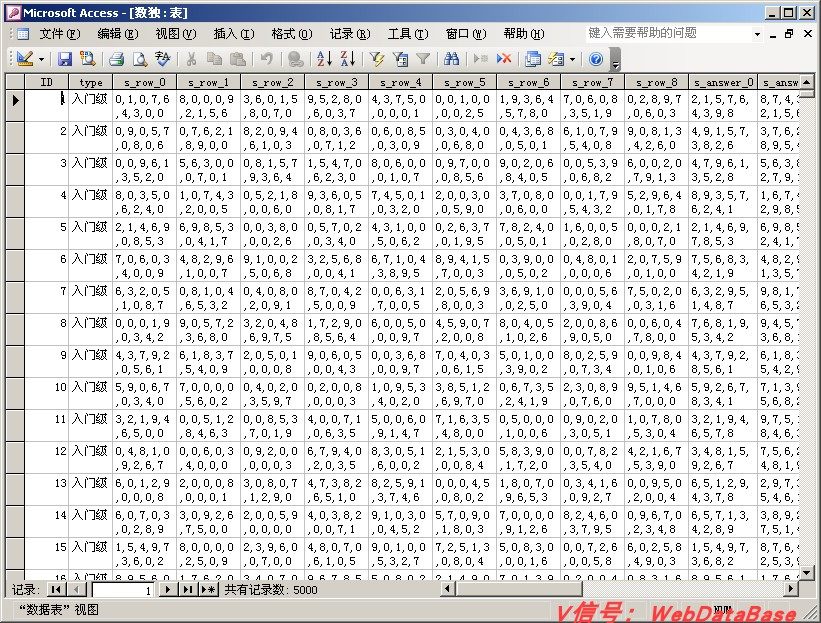The height and width of the screenshot is (623, 821).
Task: Select the s_row_0 column header
Action: tap(145, 82)
